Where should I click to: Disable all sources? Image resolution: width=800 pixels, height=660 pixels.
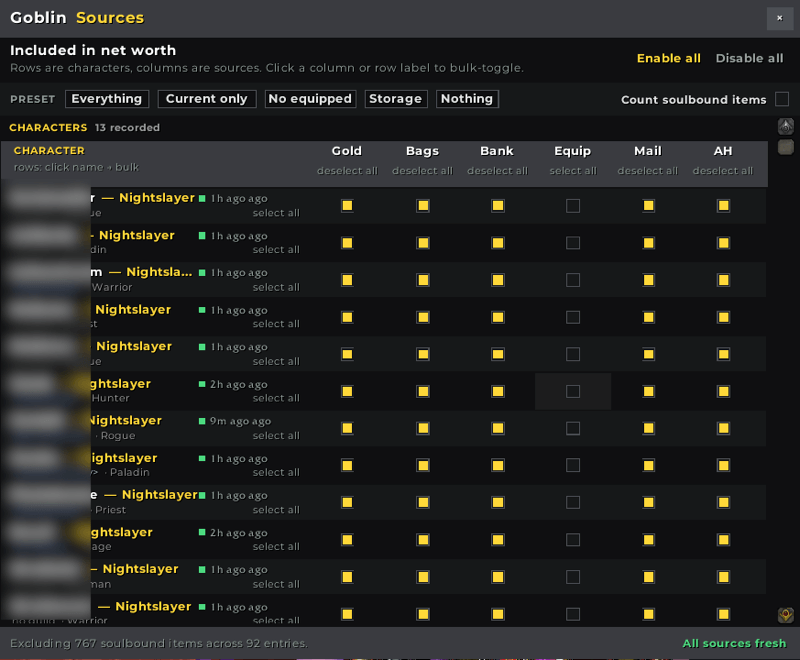749,58
